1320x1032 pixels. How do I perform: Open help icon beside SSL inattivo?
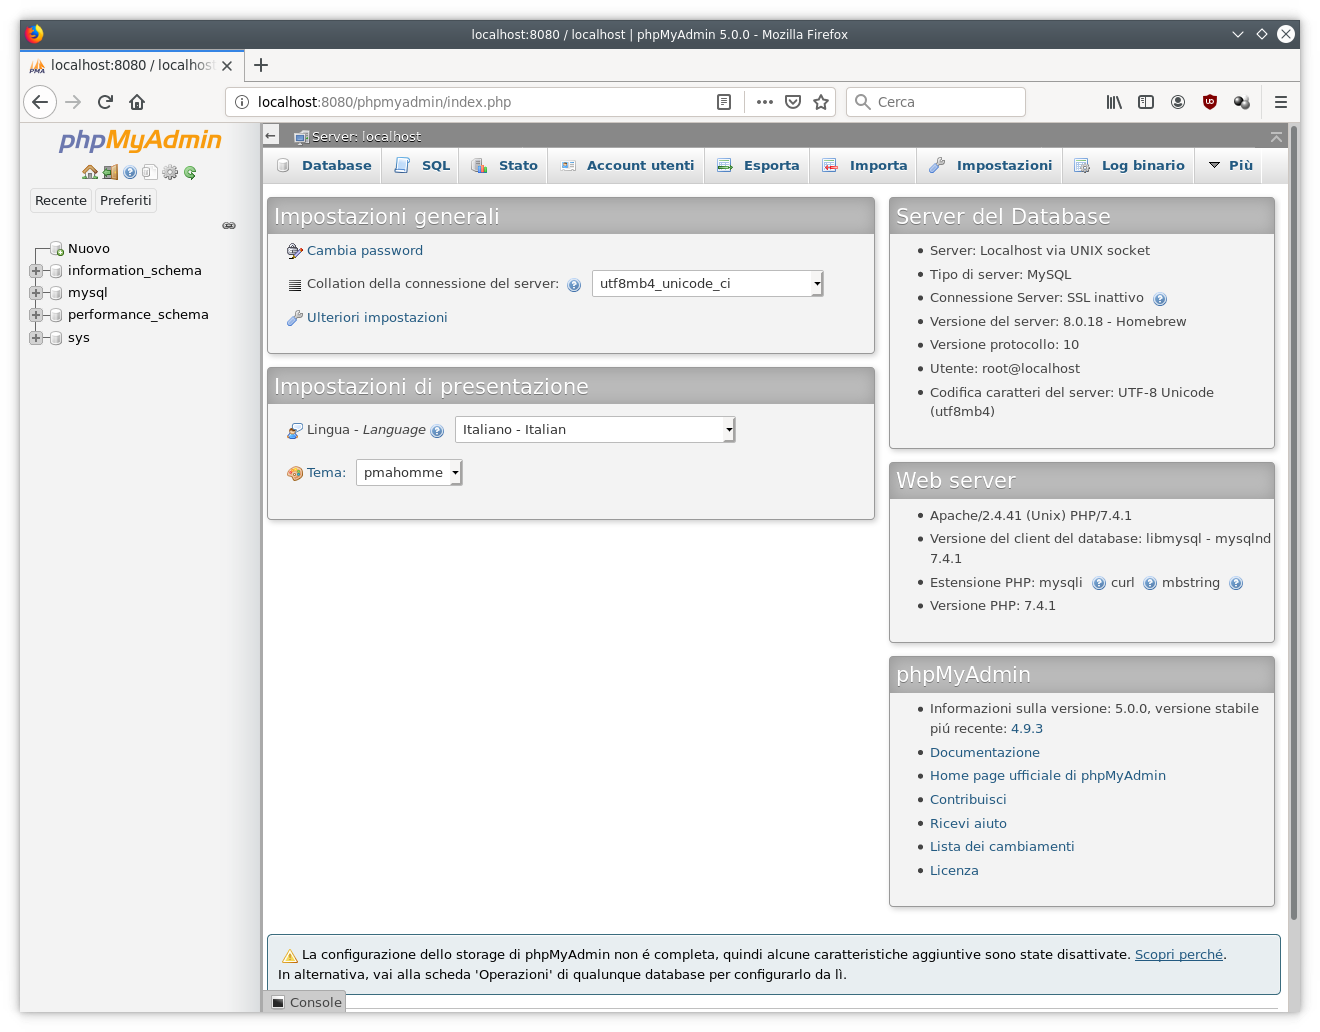[x=1160, y=299]
